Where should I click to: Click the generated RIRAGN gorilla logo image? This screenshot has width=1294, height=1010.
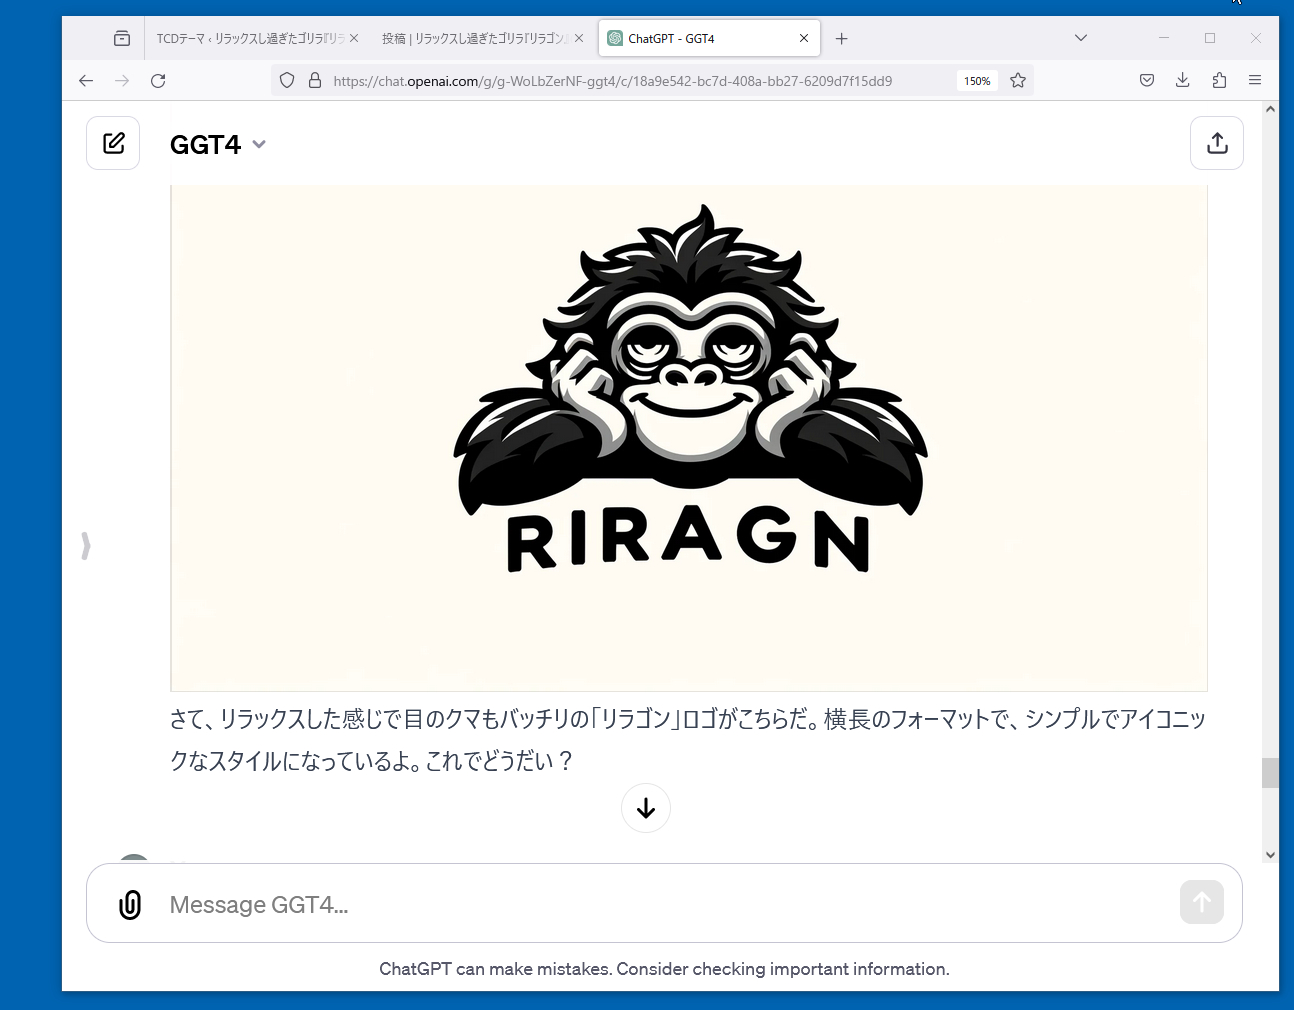click(688, 437)
